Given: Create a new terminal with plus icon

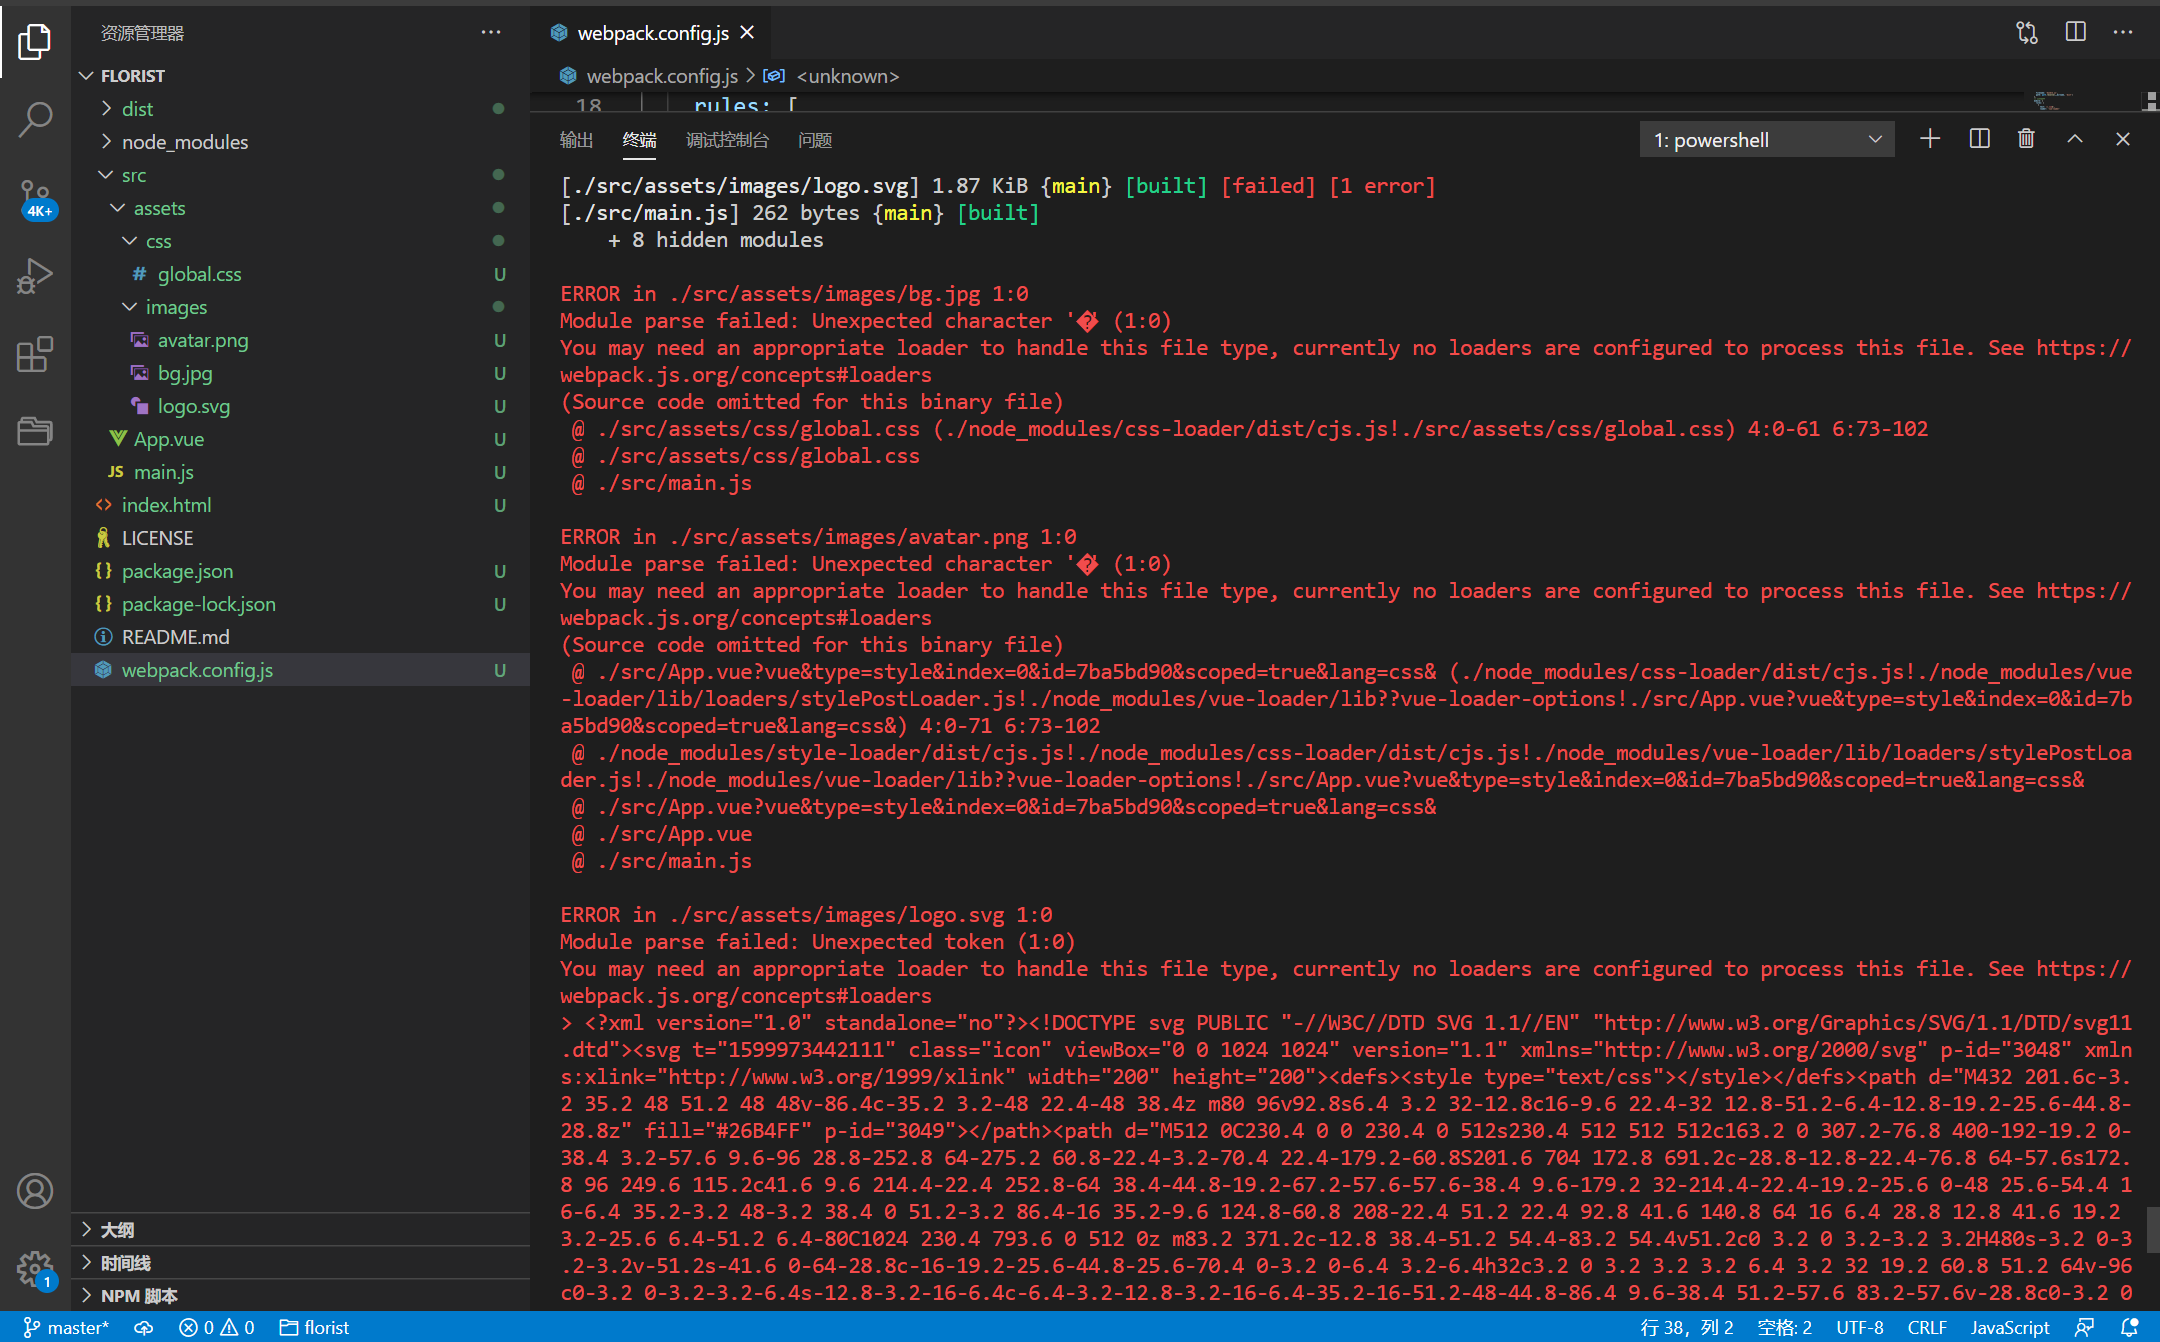Looking at the screenshot, I should 1930,139.
